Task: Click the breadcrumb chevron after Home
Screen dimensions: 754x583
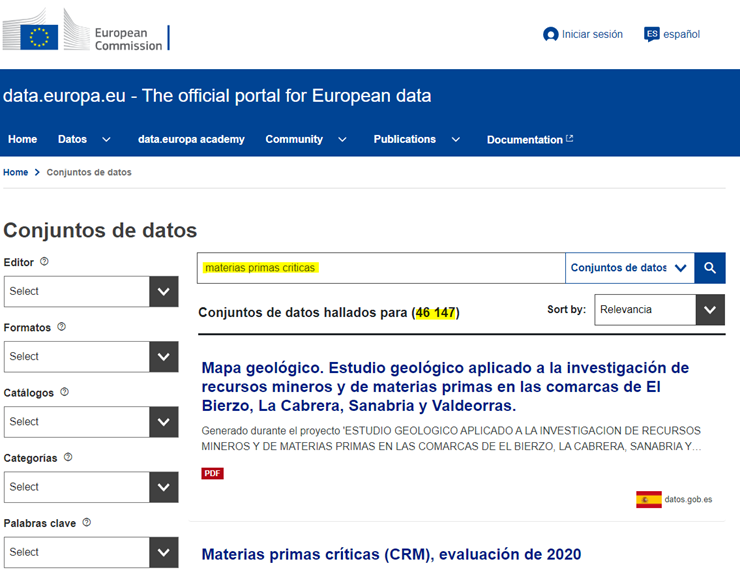Action: coord(37,172)
